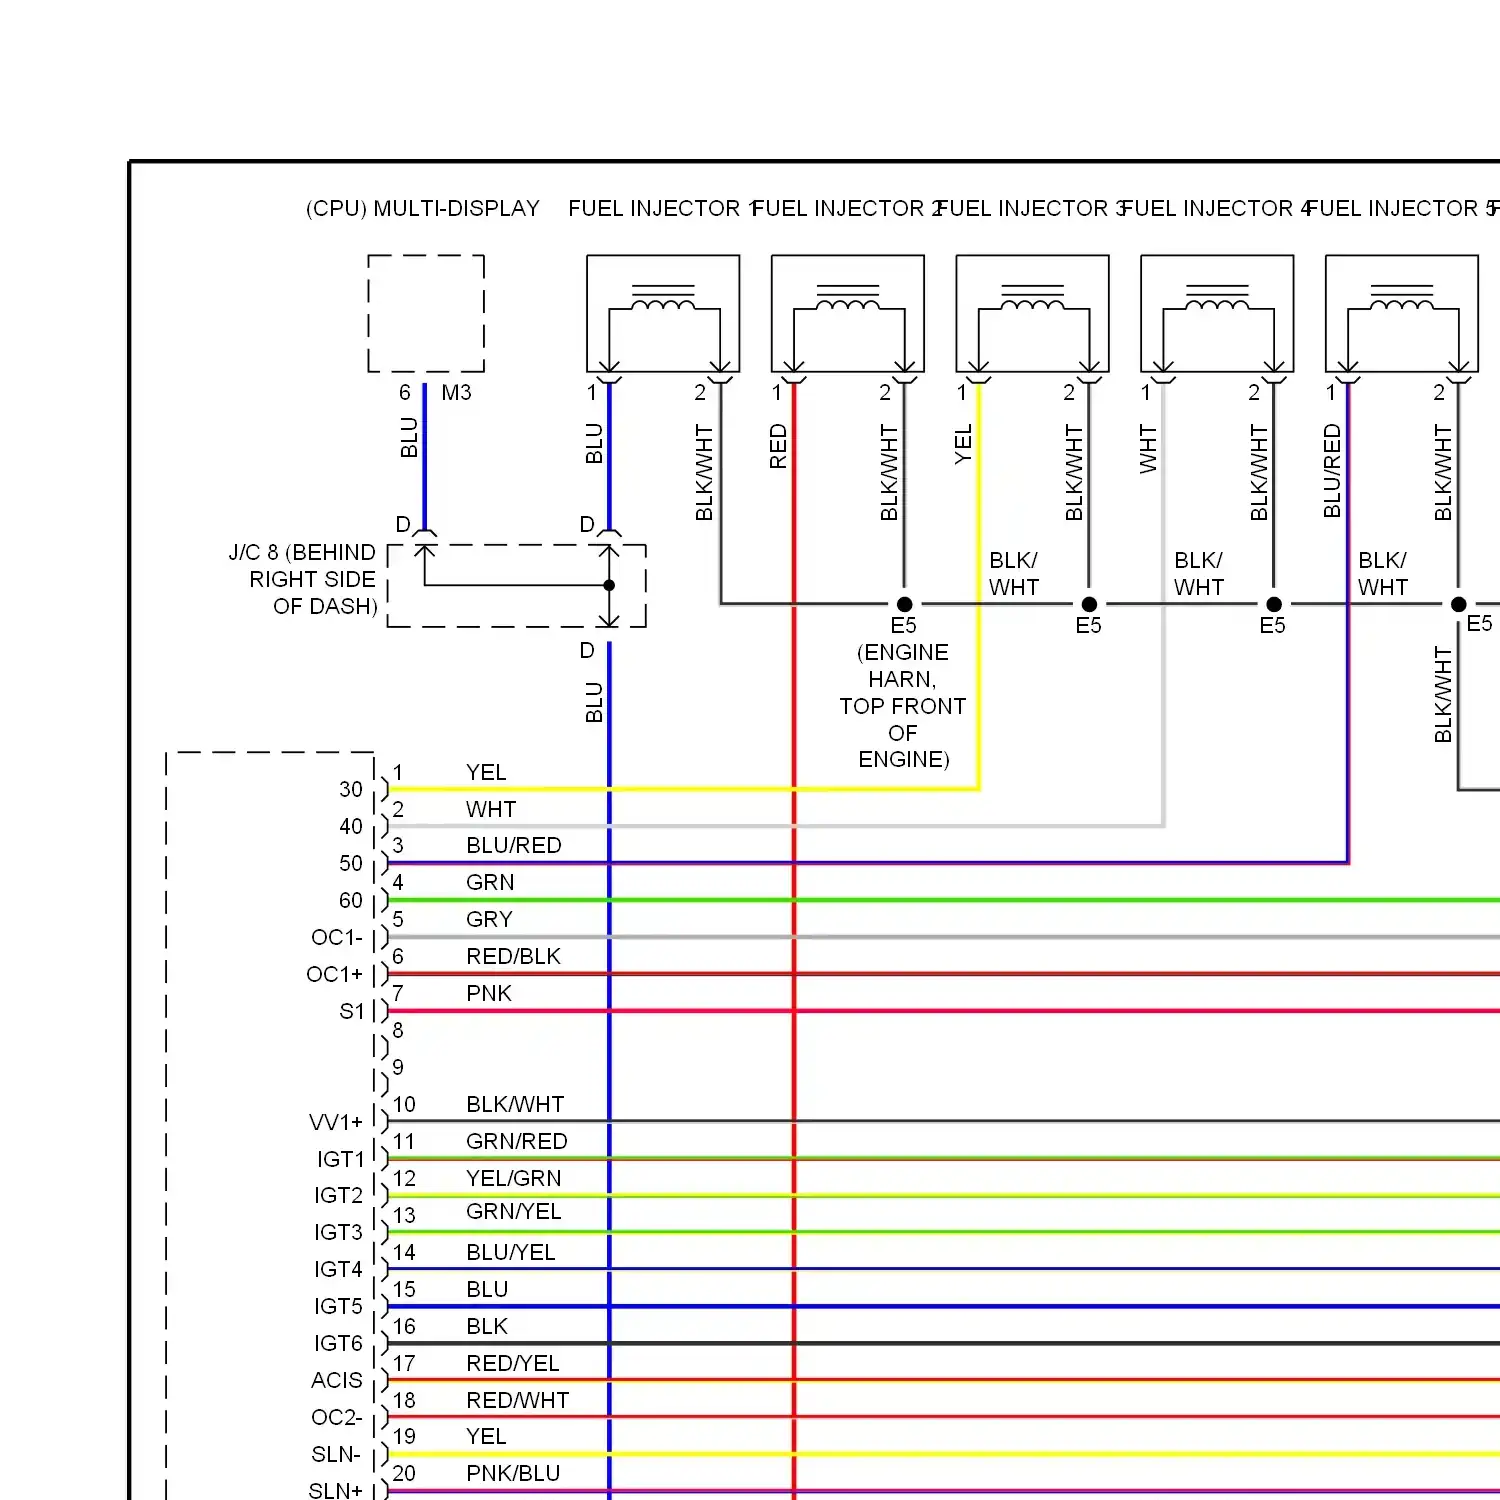
Task: Select the IGT4 terminal label
Action: pos(339,1269)
